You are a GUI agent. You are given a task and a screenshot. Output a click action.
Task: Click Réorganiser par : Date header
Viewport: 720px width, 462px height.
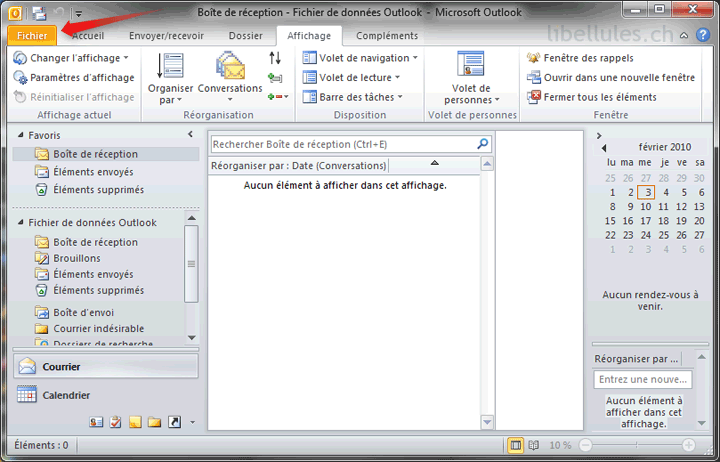click(x=298, y=166)
